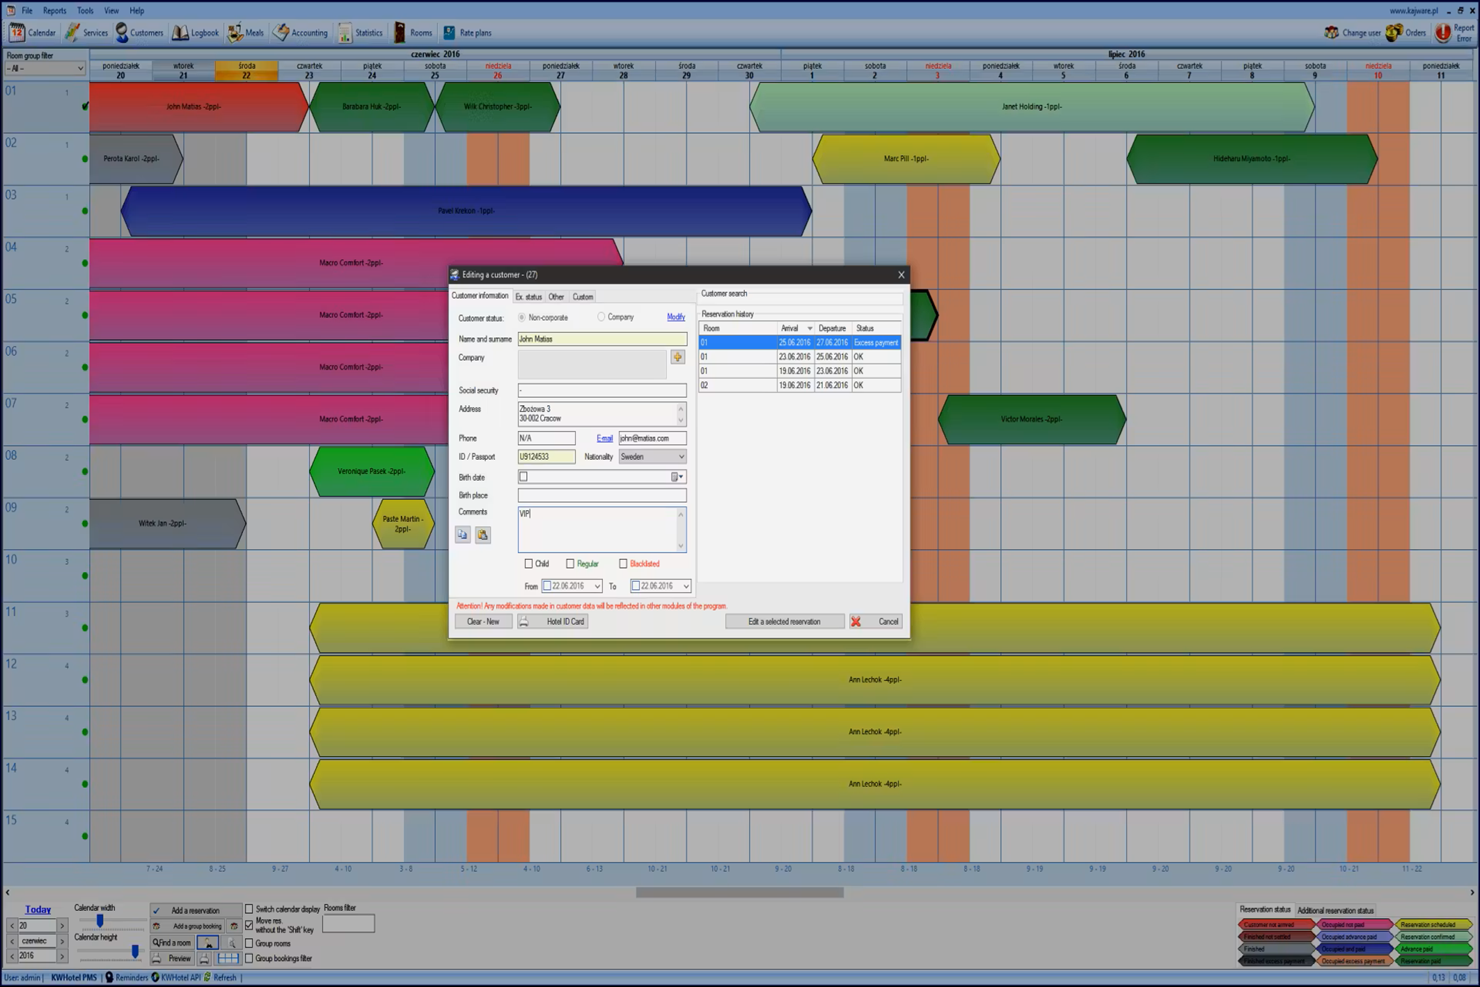The height and width of the screenshot is (987, 1480).
Task: Increase the day value 20 with right arrow
Action: (62, 926)
